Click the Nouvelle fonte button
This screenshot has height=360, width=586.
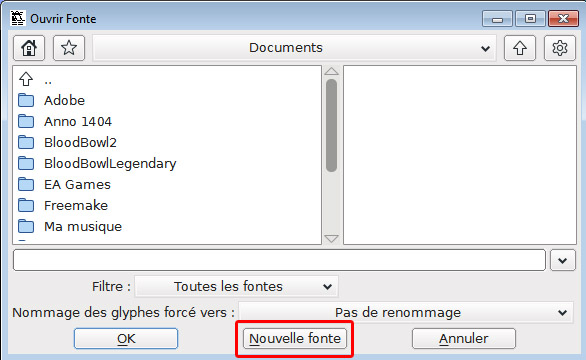coord(295,339)
